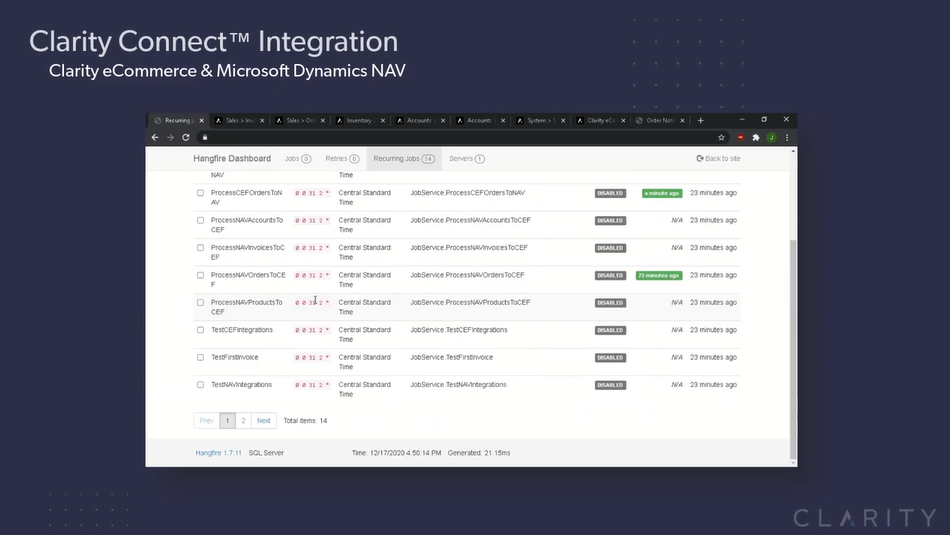This screenshot has height=535, width=950.
Task: Click the Next pagination button
Action: 264,420
